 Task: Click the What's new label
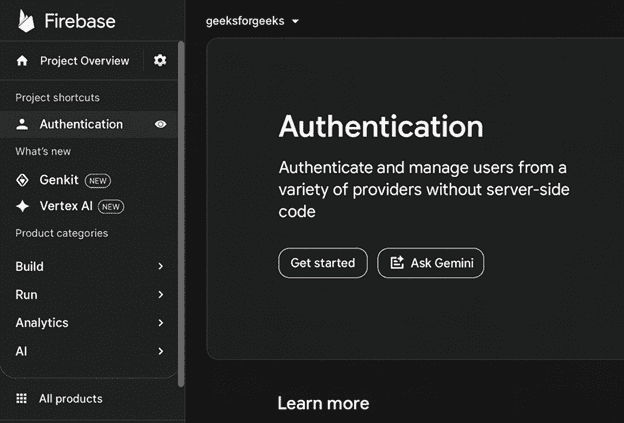tap(43, 151)
